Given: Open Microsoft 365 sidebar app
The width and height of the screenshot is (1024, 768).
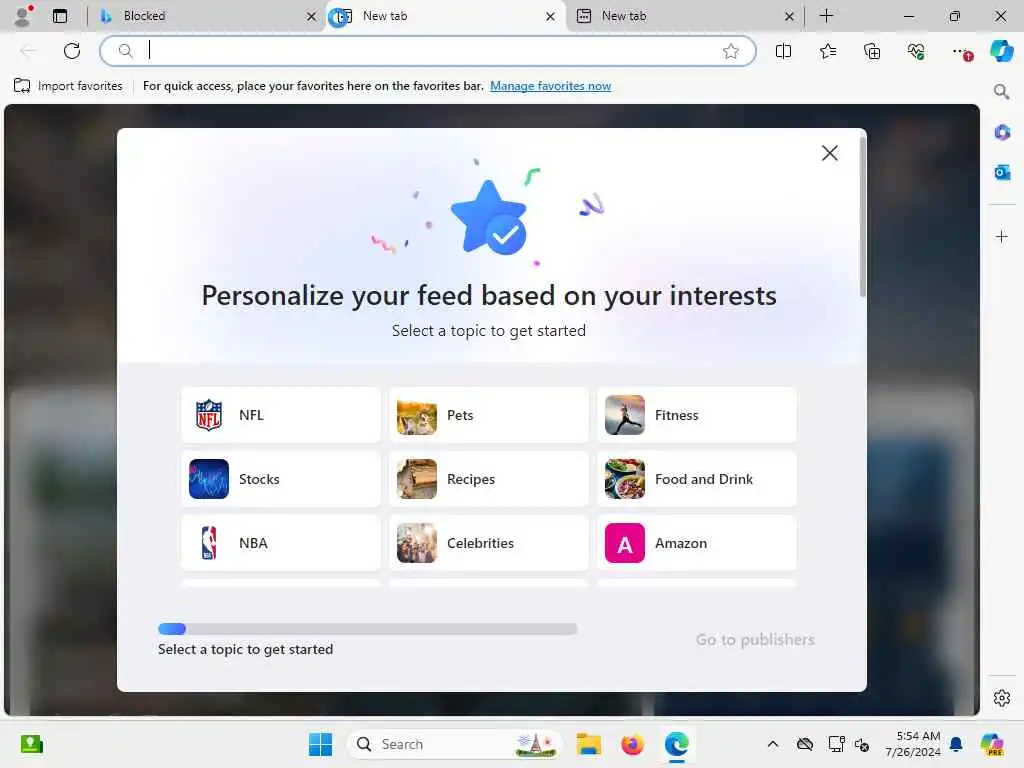Looking at the screenshot, I should [1002, 133].
